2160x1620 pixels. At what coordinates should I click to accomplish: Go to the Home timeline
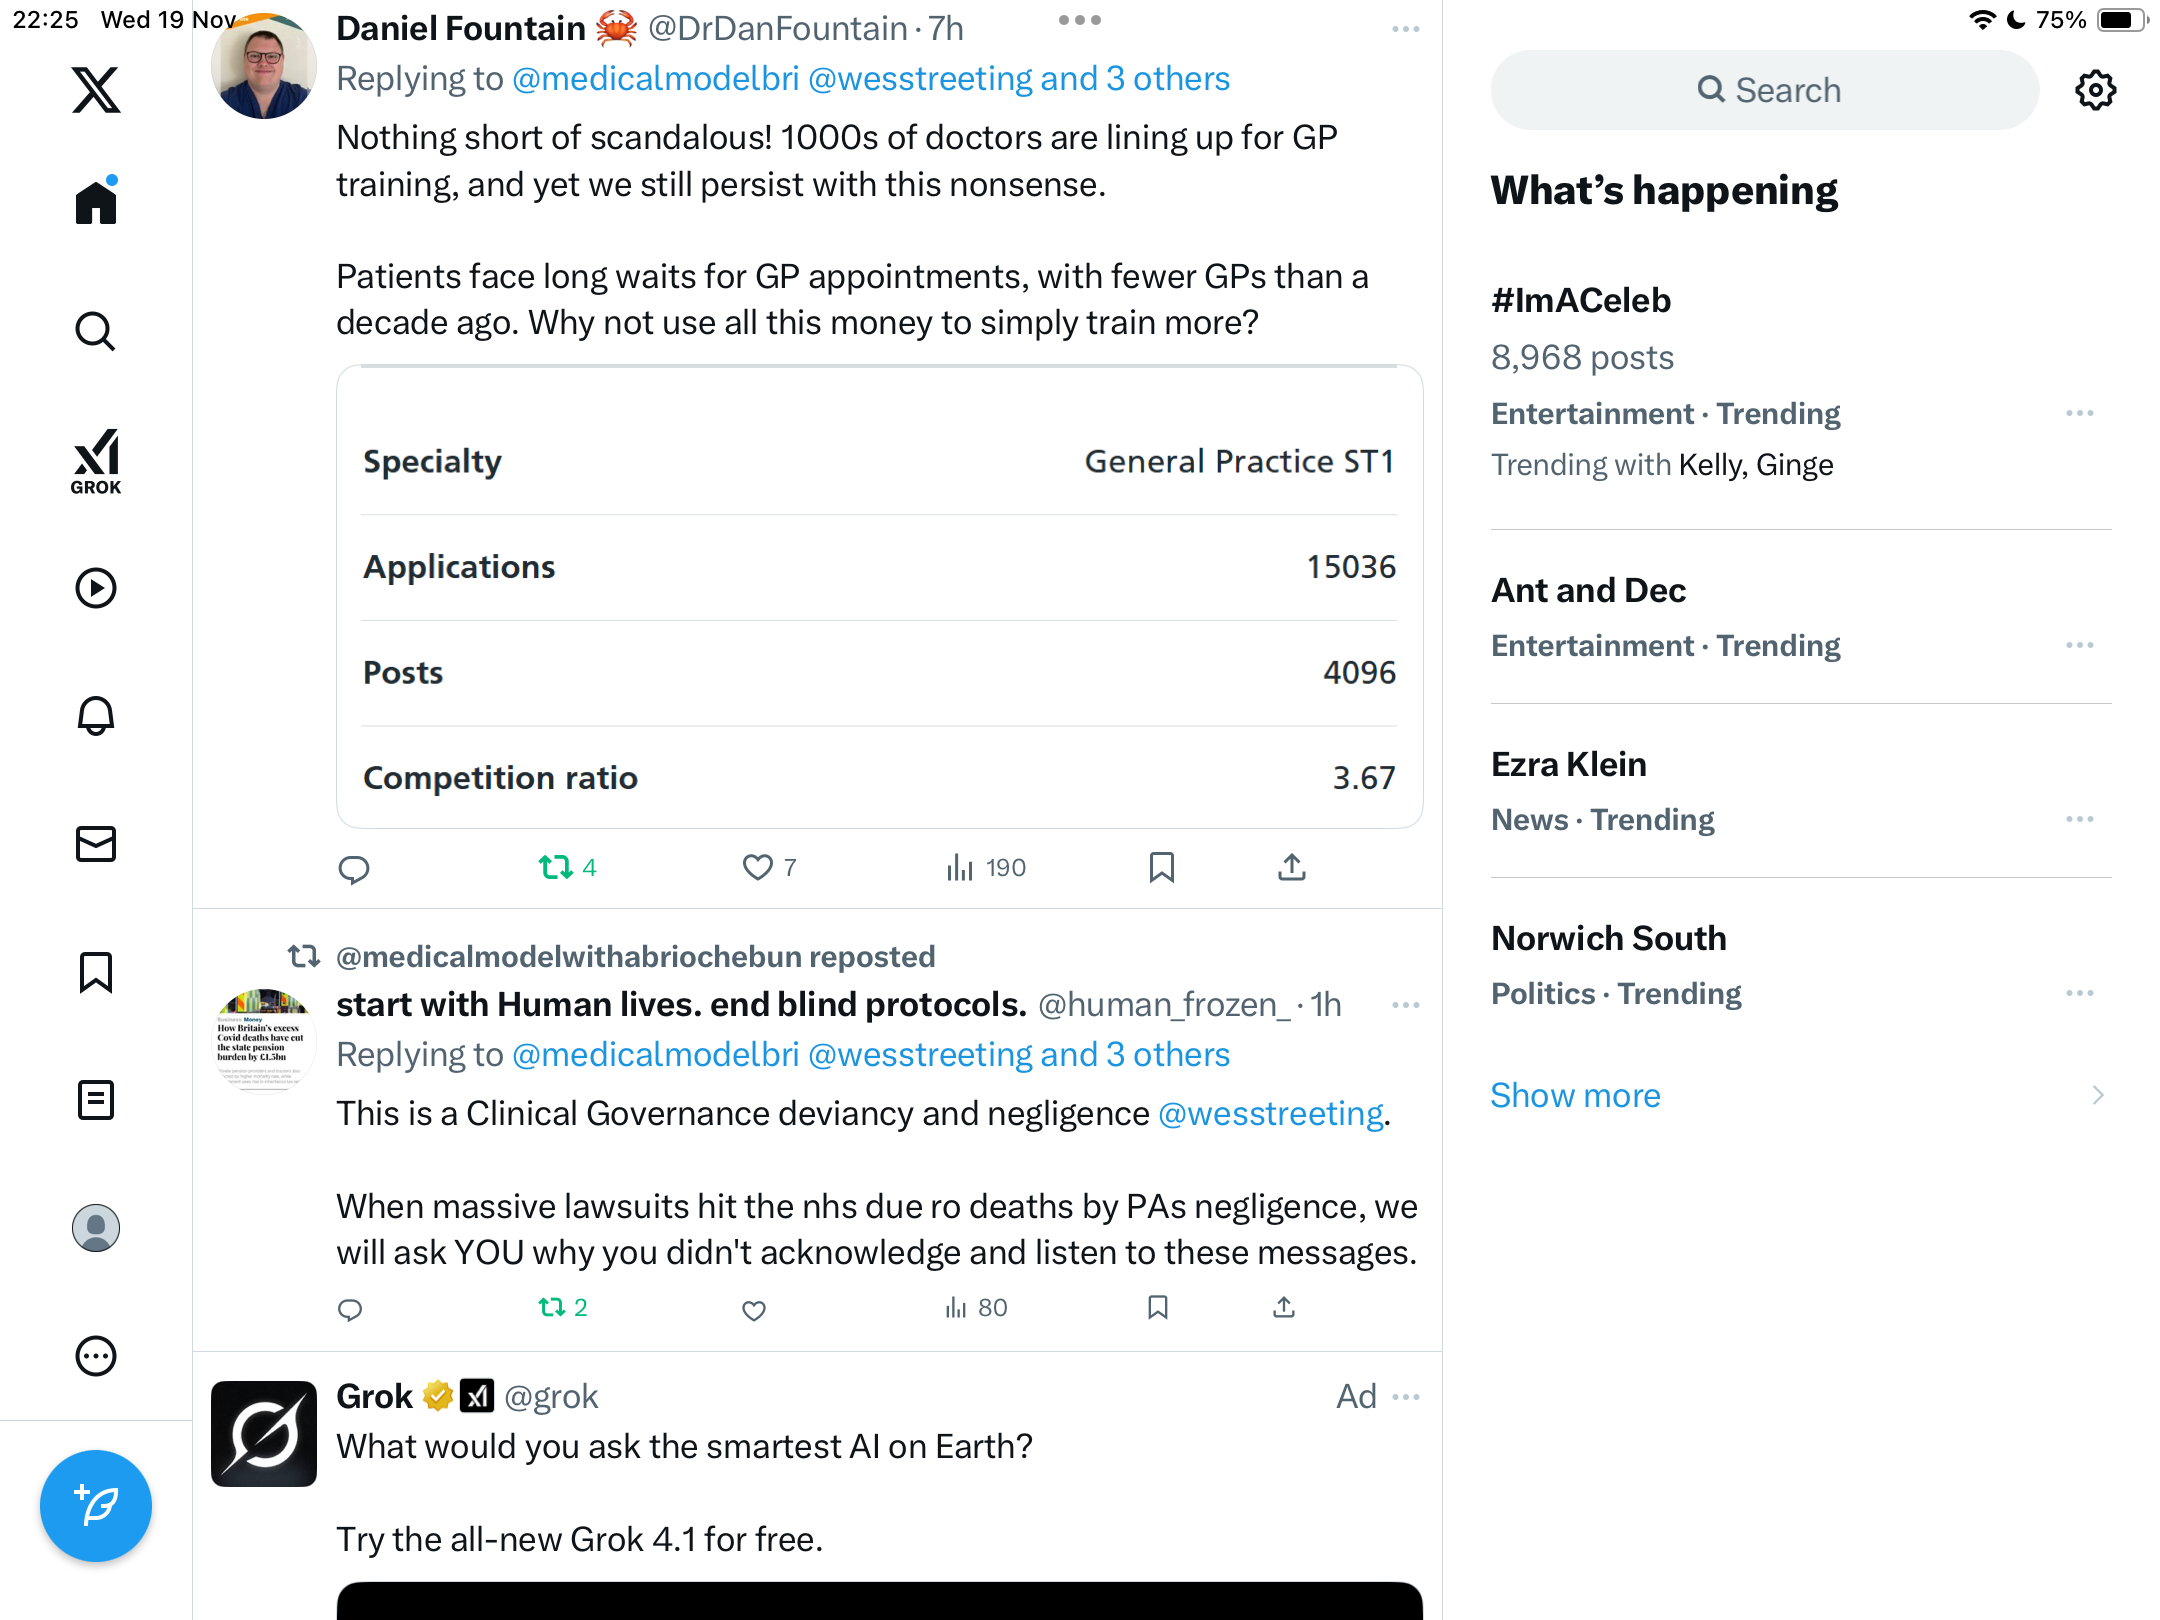tap(96, 203)
